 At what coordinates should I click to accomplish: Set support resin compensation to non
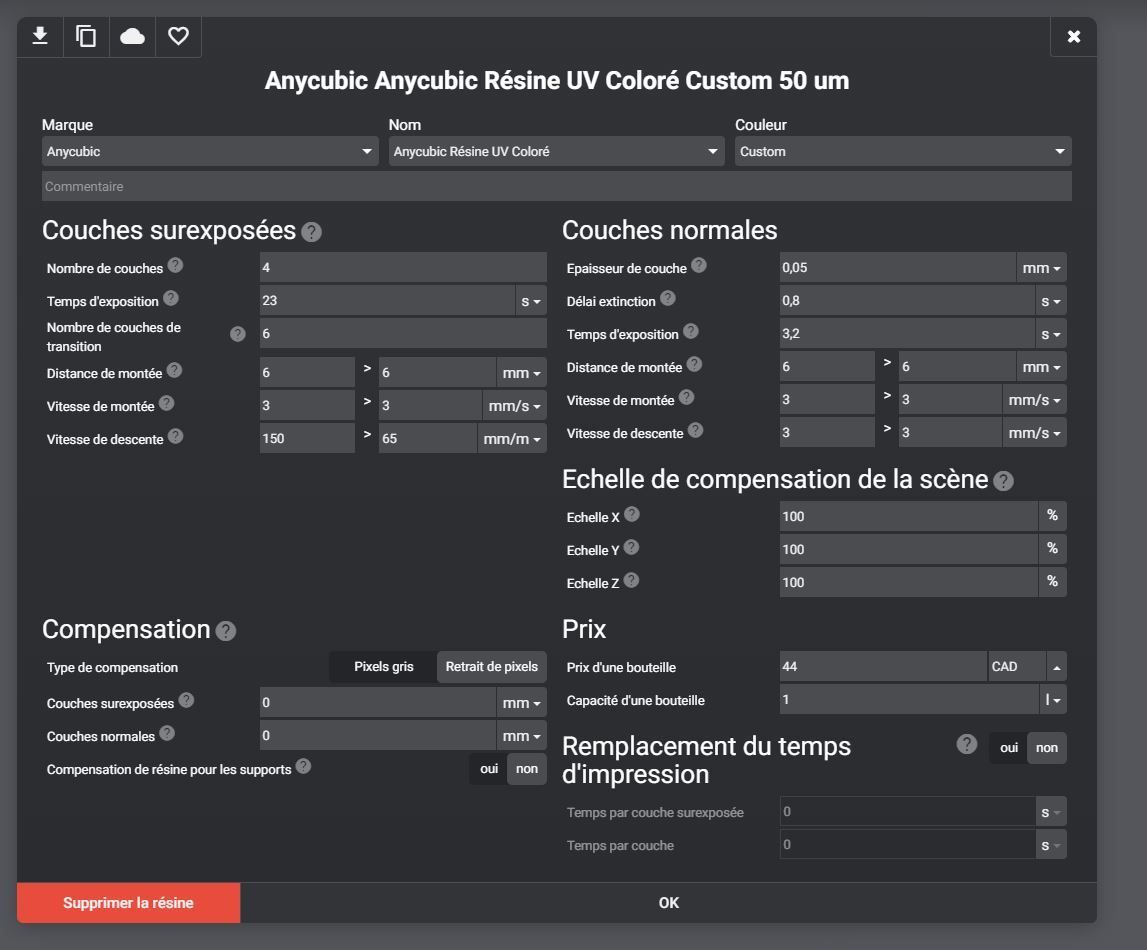click(526, 769)
